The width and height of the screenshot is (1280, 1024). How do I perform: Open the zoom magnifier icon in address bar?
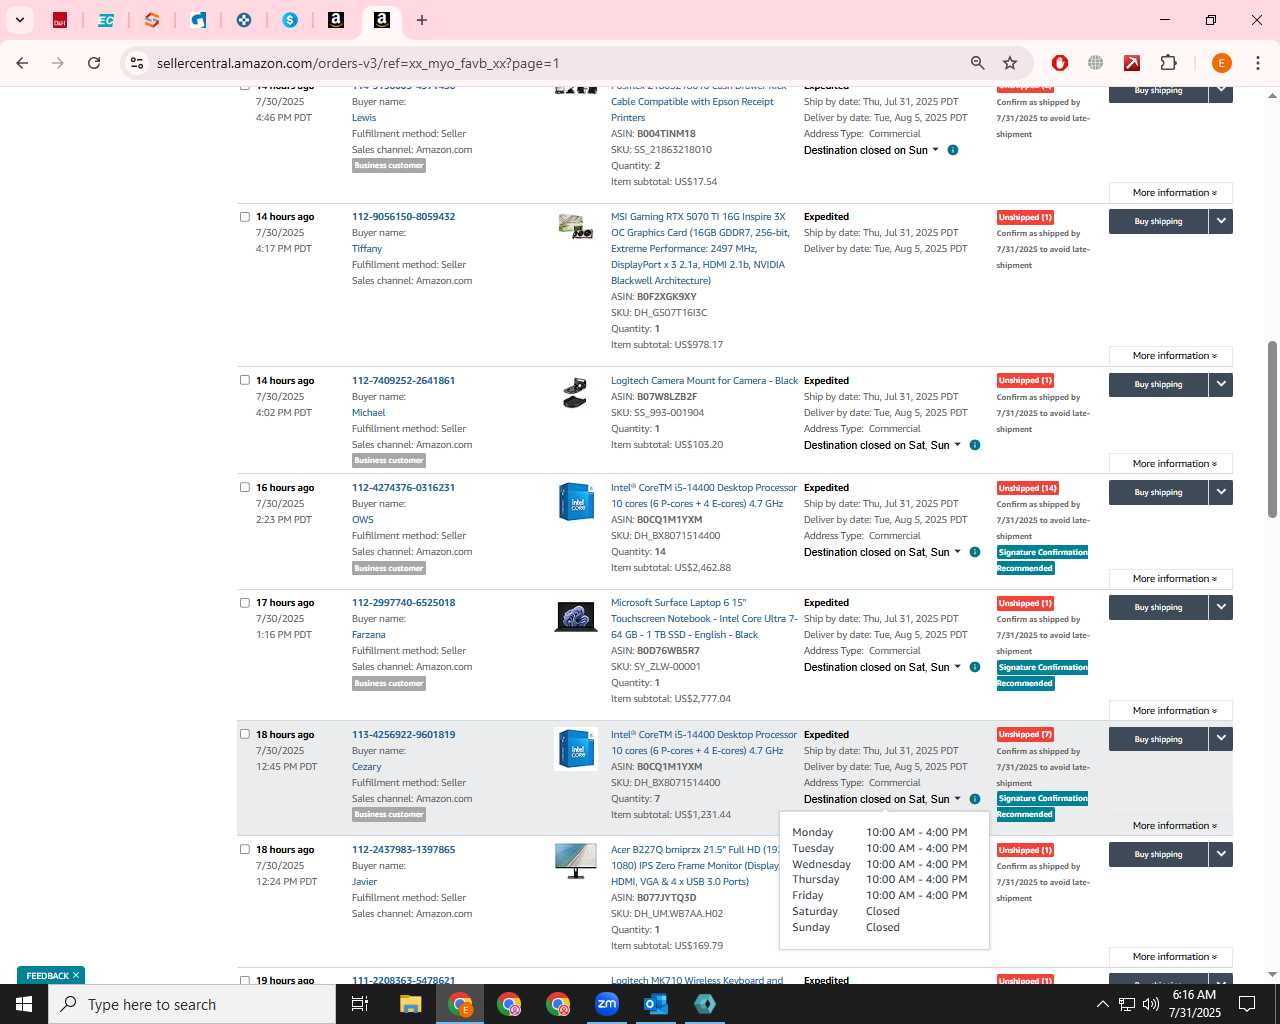click(x=978, y=63)
